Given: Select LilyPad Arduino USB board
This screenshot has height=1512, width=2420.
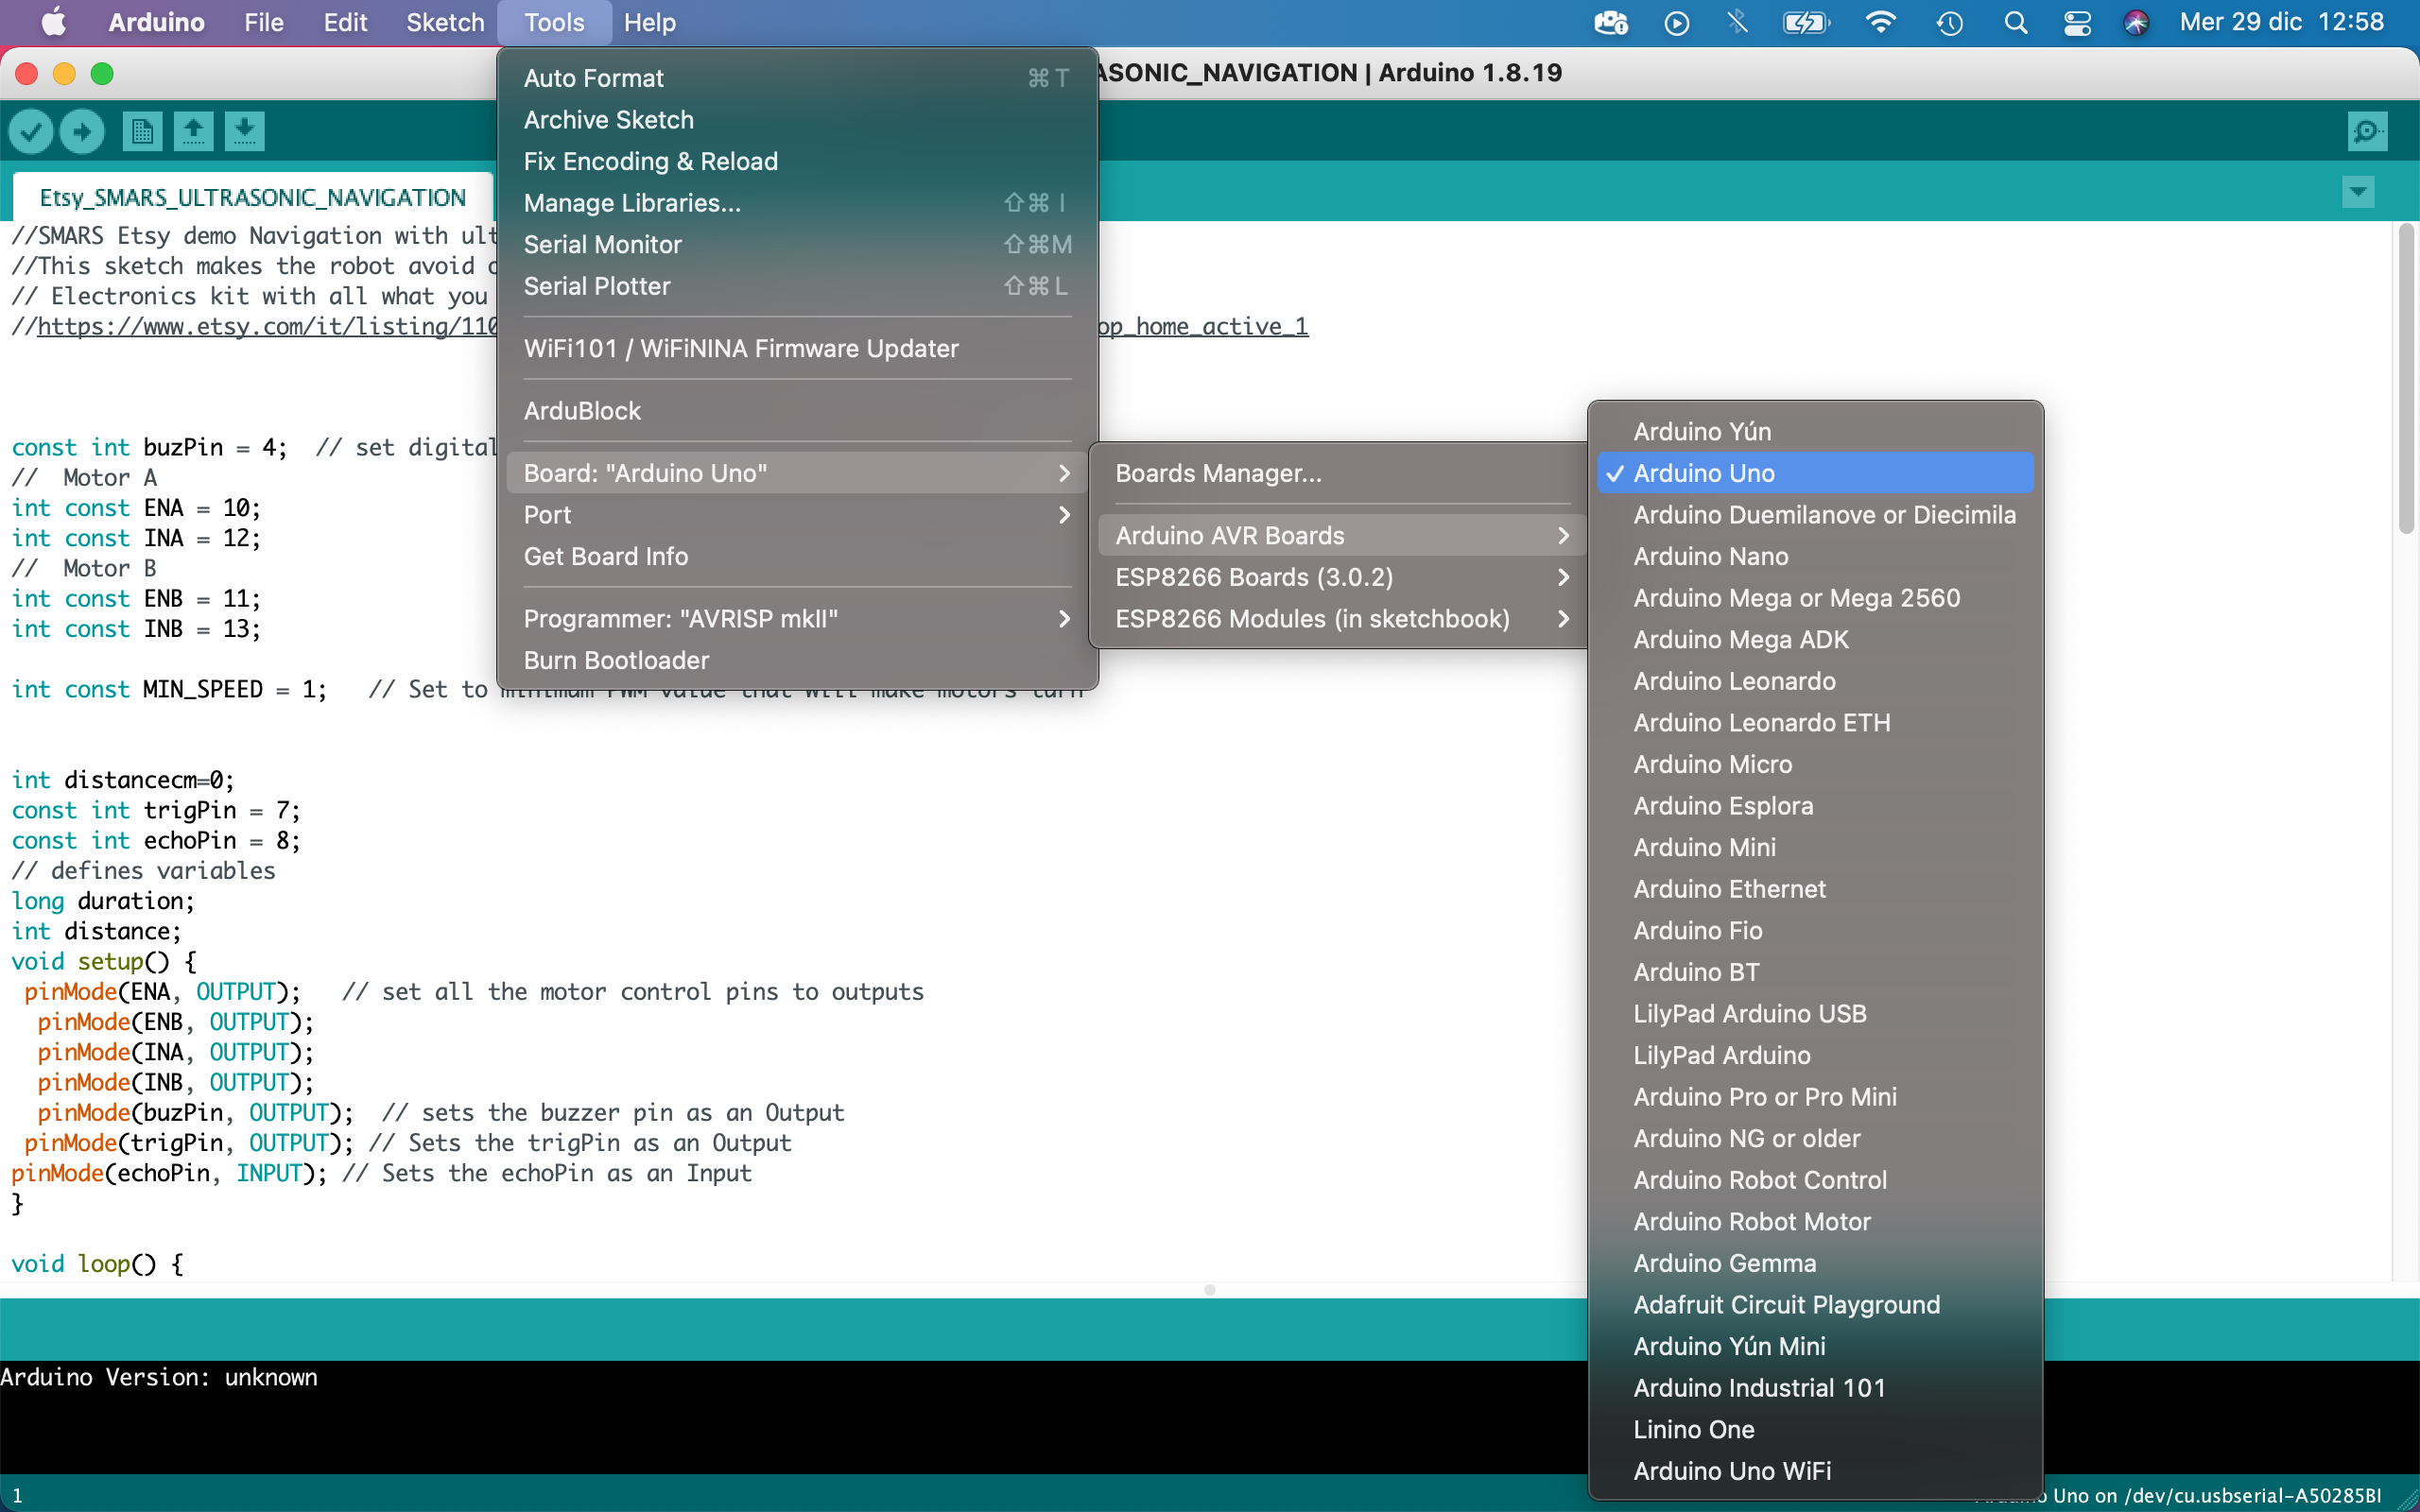Looking at the screenshot, I should tap(1815, 1014).
